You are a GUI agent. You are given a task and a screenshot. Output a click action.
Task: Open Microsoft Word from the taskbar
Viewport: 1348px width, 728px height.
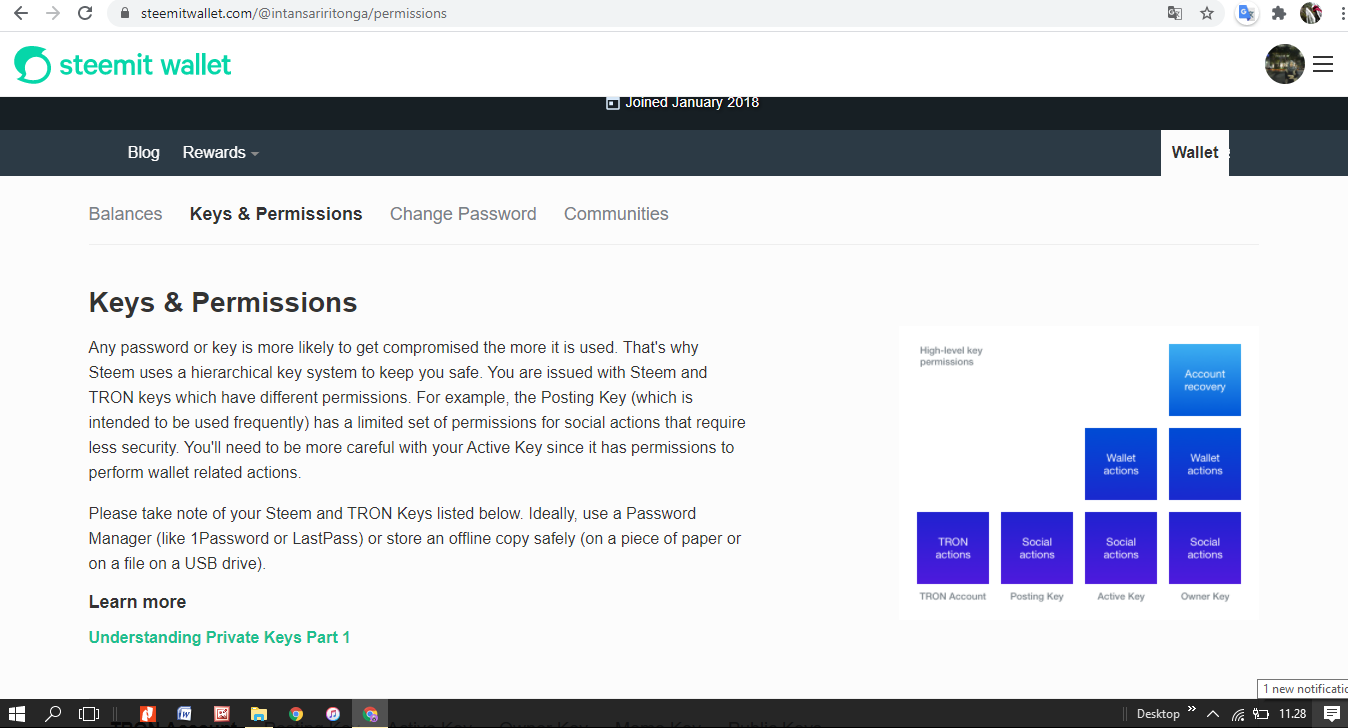[185, 714]
